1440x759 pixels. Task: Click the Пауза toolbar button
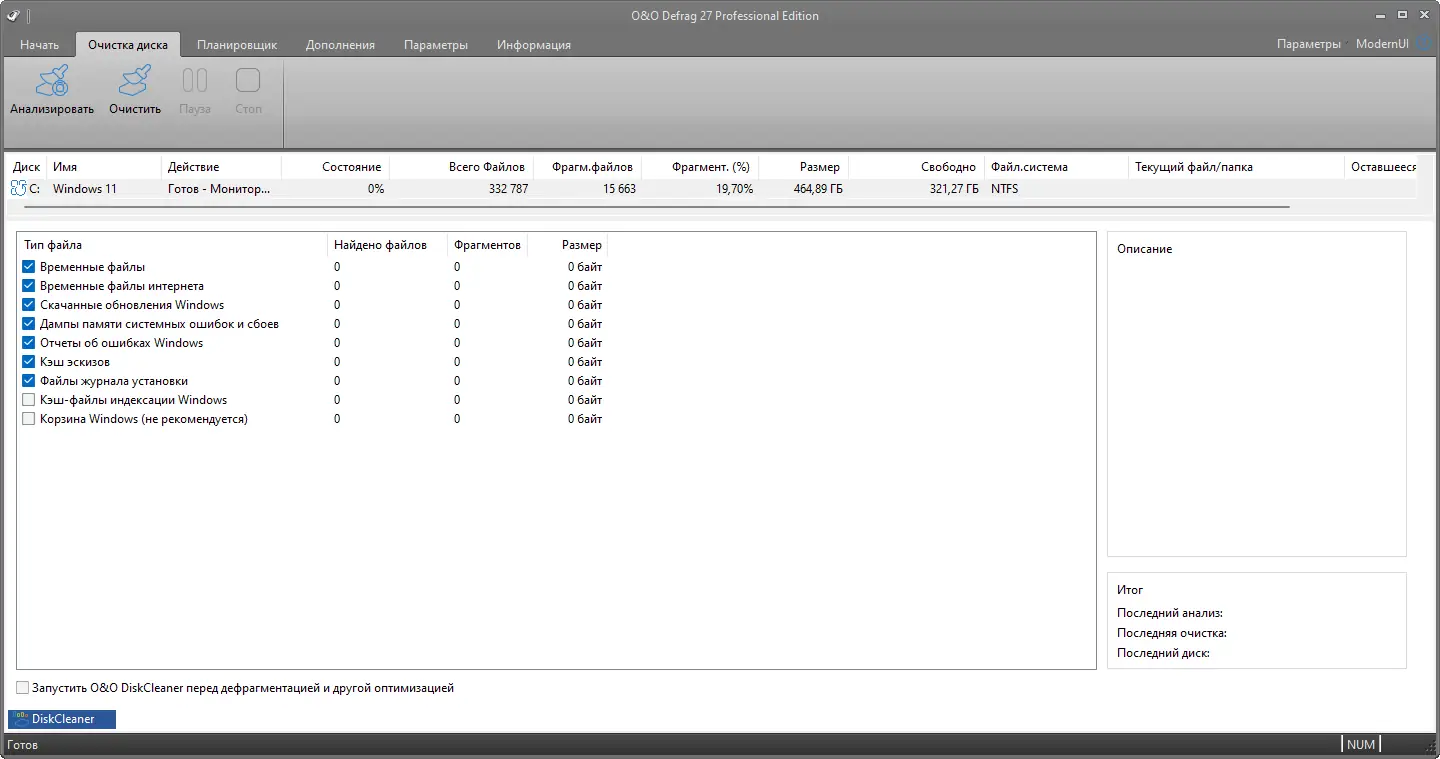tap(195, 91)
